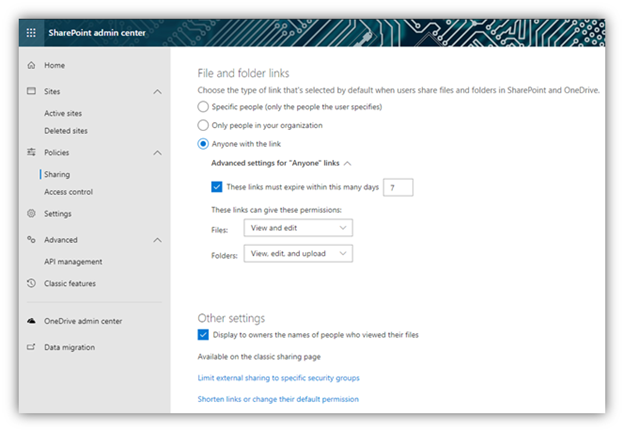The image size is (624, 432).
Task: Click 'Available on the classic sharing page' text
Action: [259, 357]
